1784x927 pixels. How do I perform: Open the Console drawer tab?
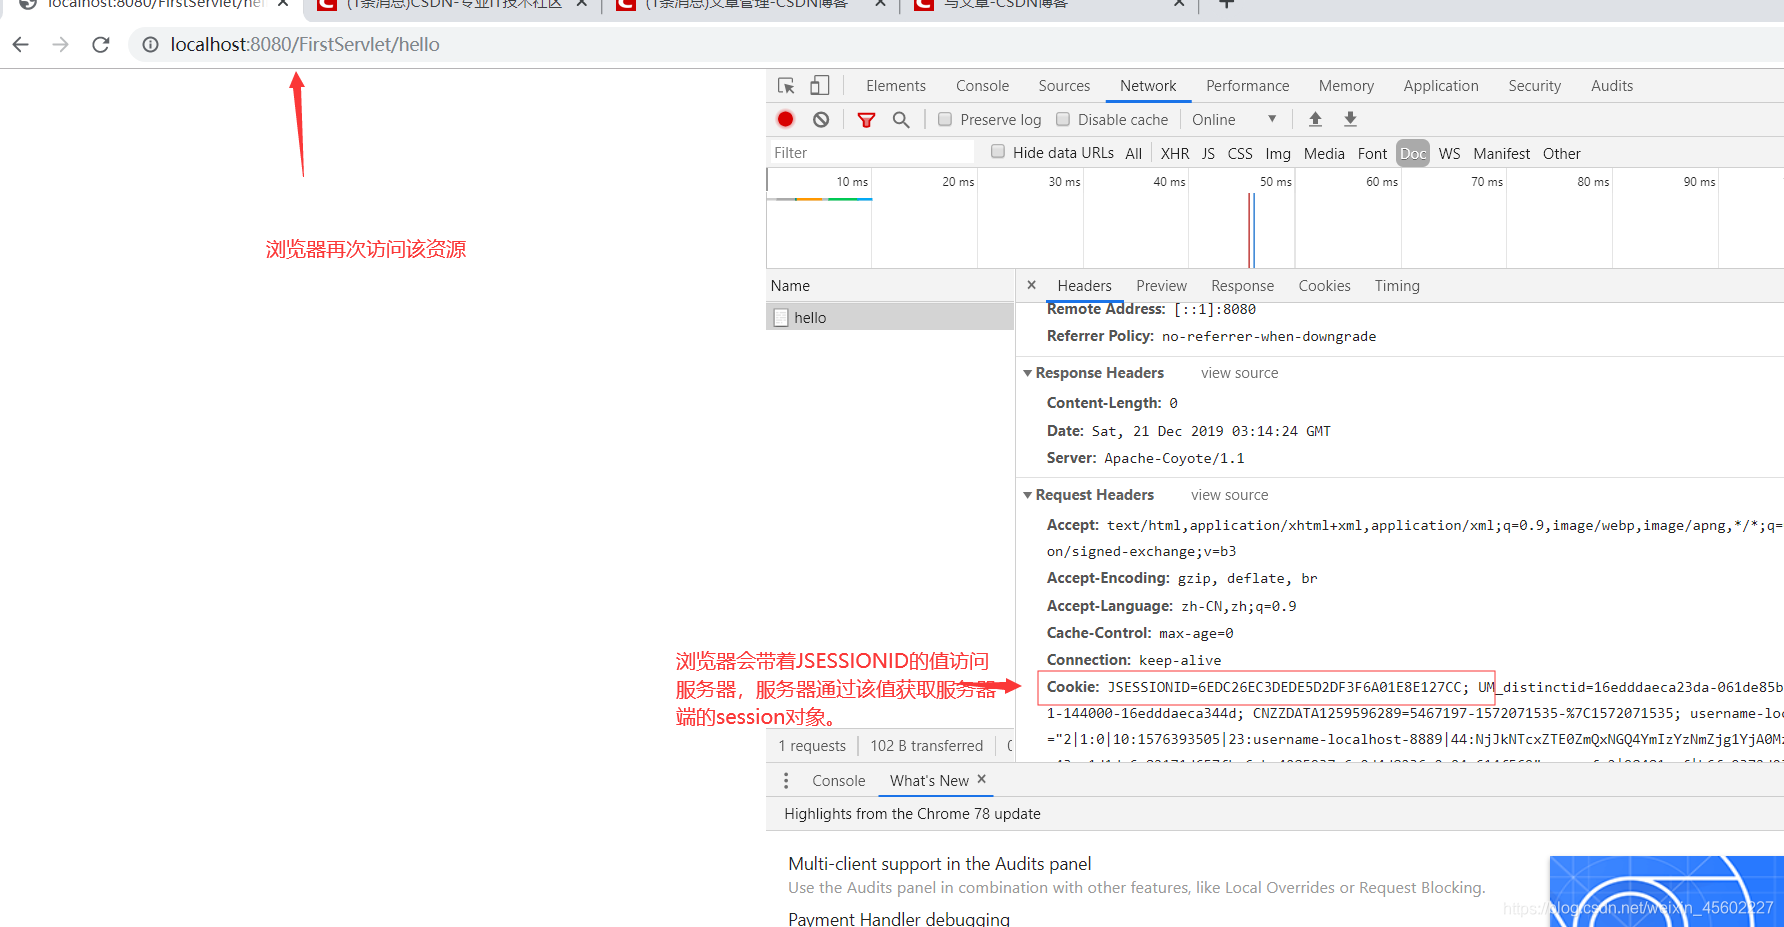pos(838,781)
